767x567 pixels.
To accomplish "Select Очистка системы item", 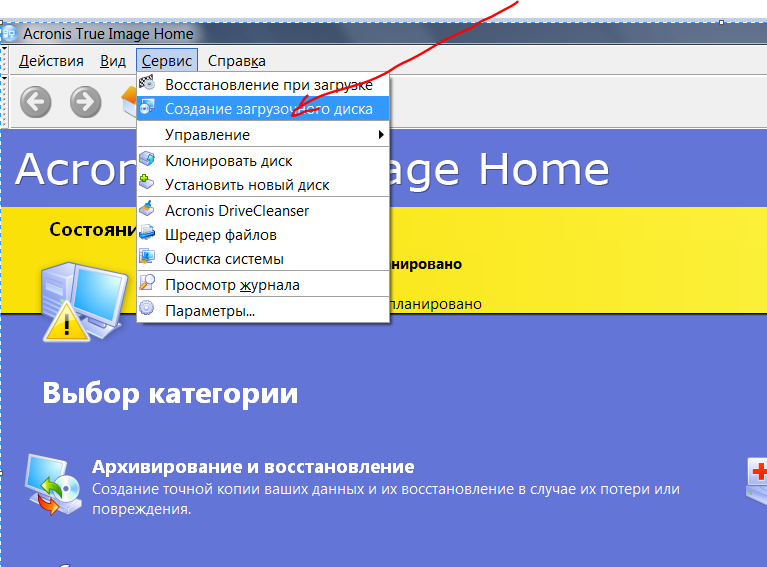I will pos(263,259).
